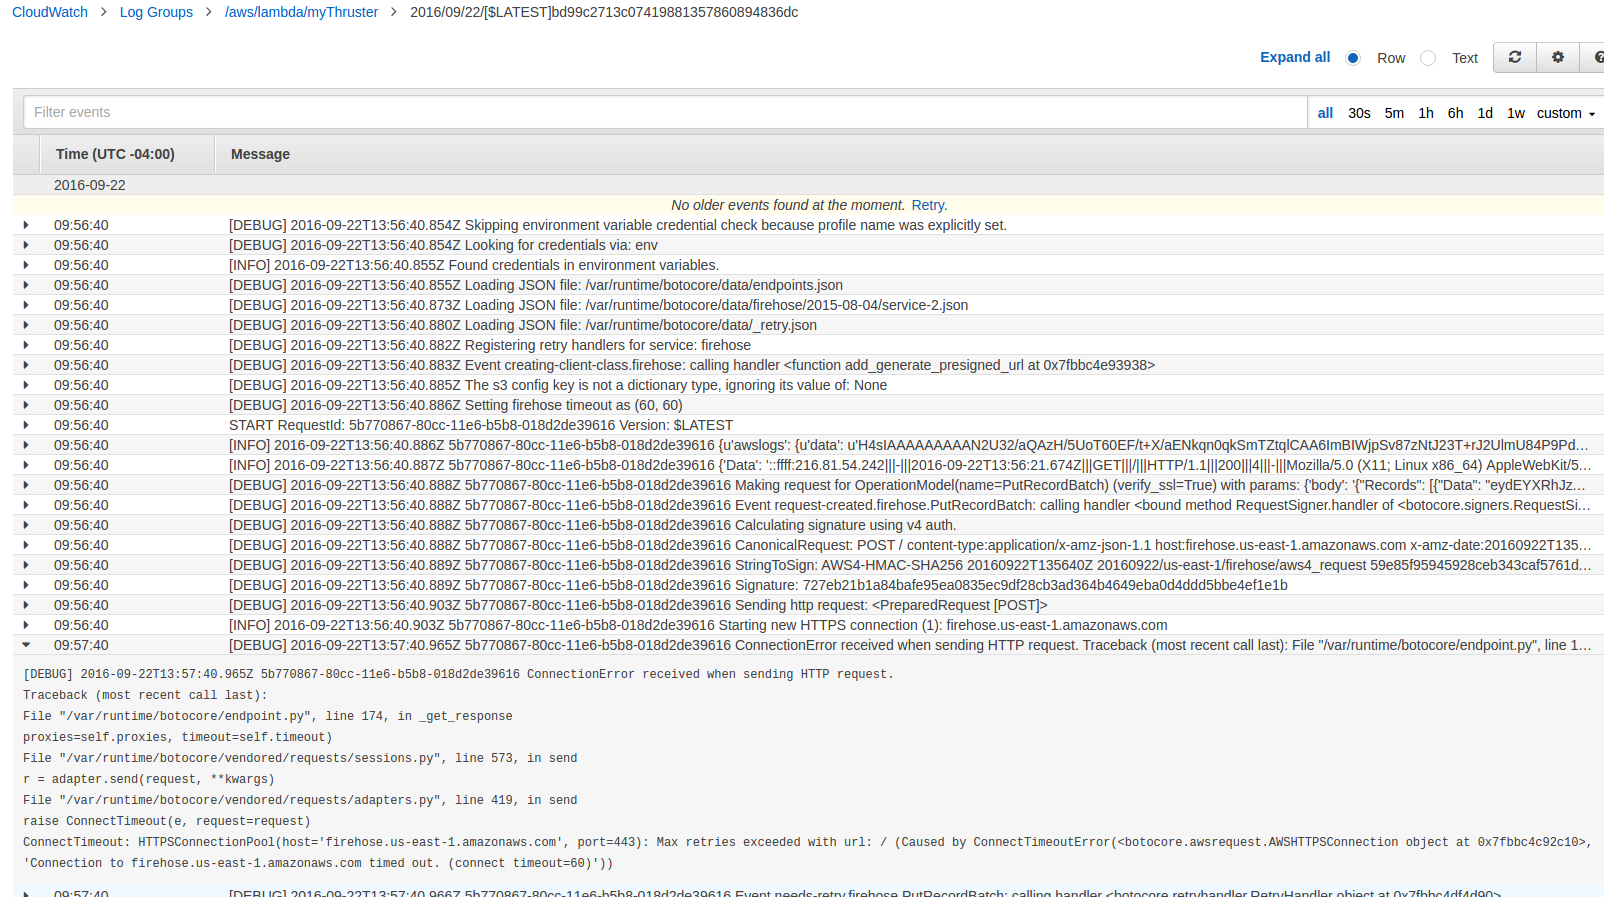This screenshot has width=1604, height=897.
Task: Open /aws/lambda/myThruster log group link
Action: 301,12
